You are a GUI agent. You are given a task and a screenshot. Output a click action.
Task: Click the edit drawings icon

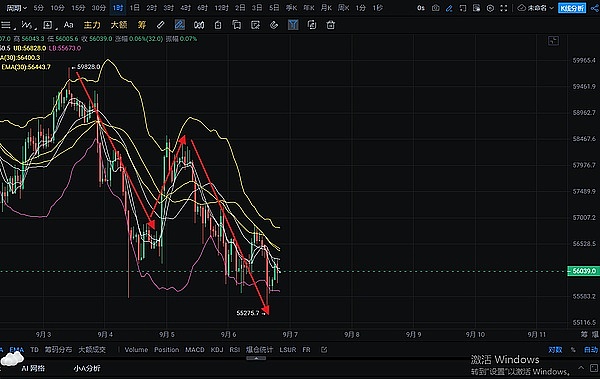coord(255,25)
